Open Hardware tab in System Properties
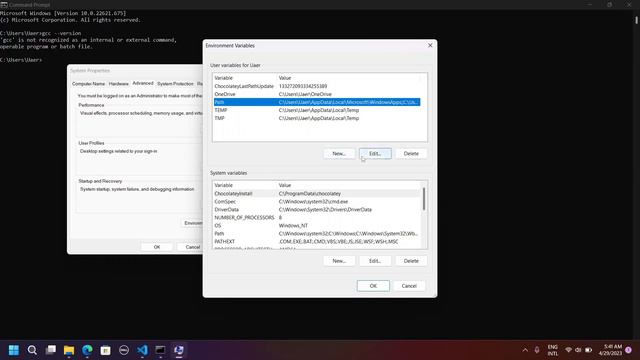 point(119,84)
